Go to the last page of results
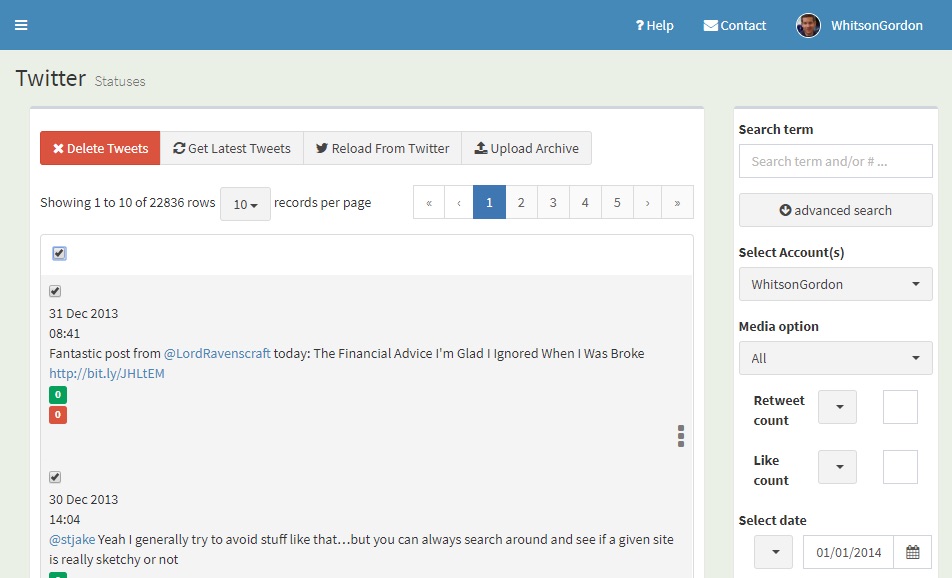Screen dimensions: 952x578 (x=677, y=202)
